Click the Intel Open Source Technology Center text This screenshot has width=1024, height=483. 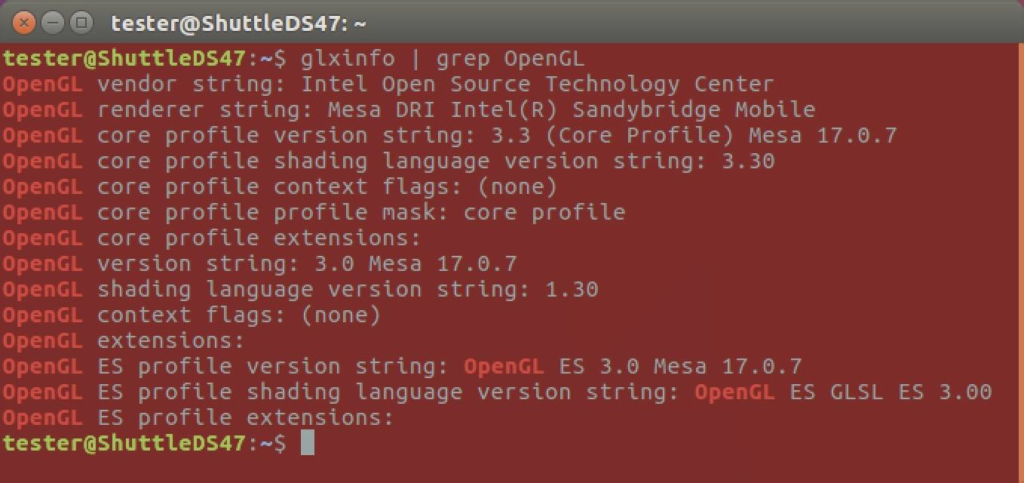click(537, 84)
